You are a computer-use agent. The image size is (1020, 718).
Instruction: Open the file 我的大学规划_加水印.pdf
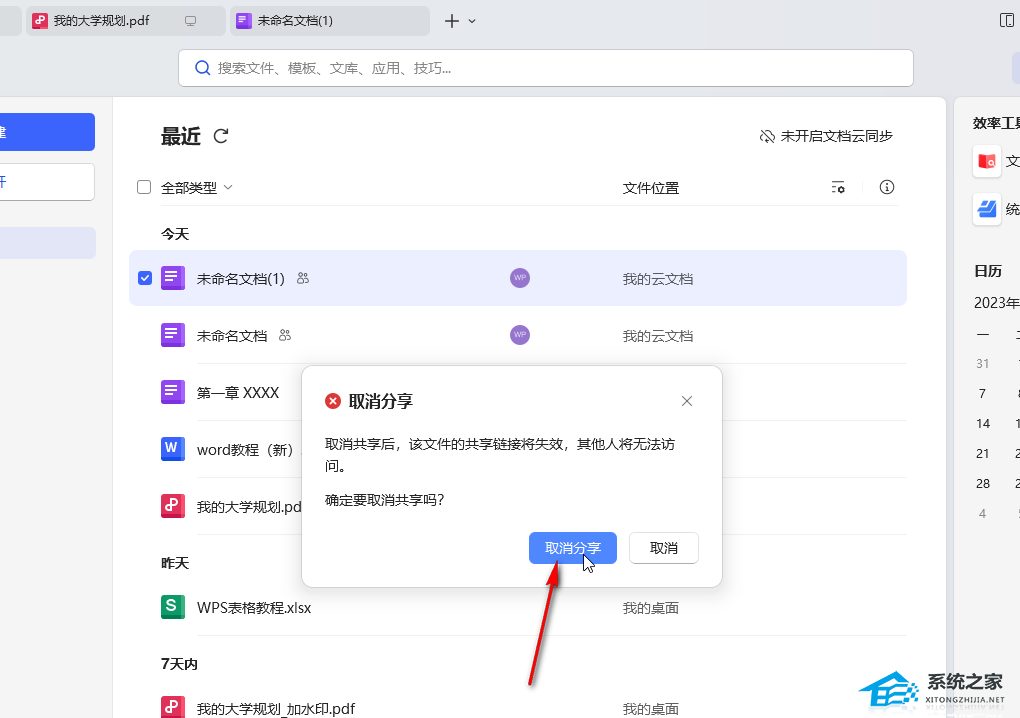point(276,708)
